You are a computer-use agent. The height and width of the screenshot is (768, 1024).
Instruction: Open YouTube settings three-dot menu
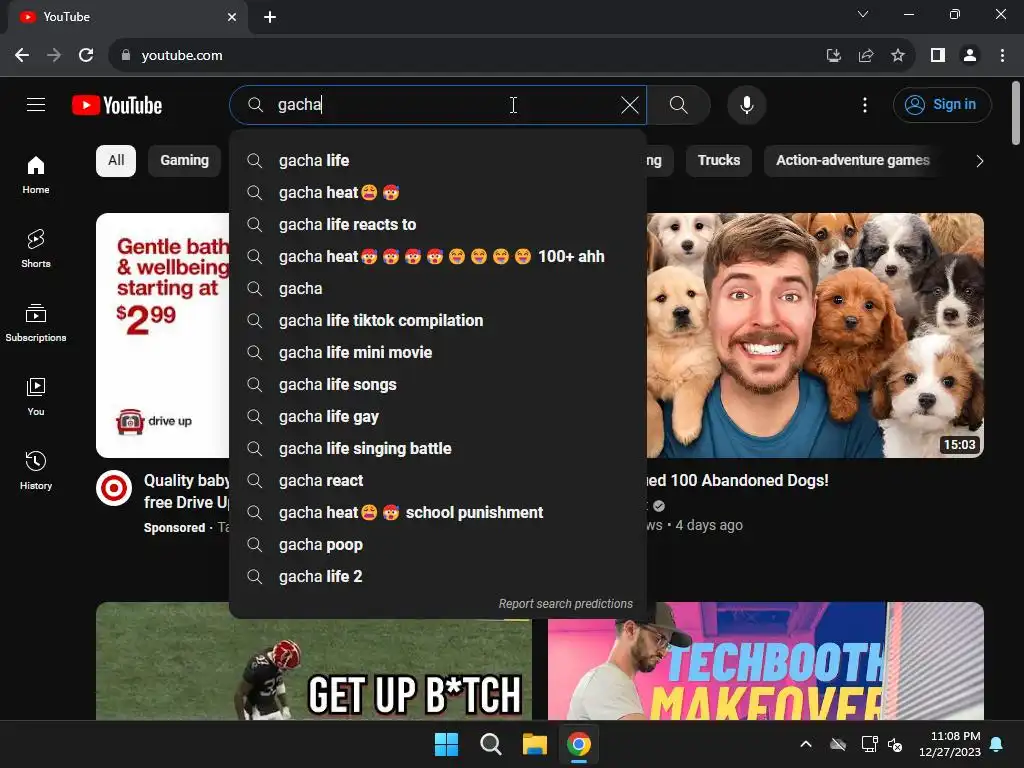865,104
